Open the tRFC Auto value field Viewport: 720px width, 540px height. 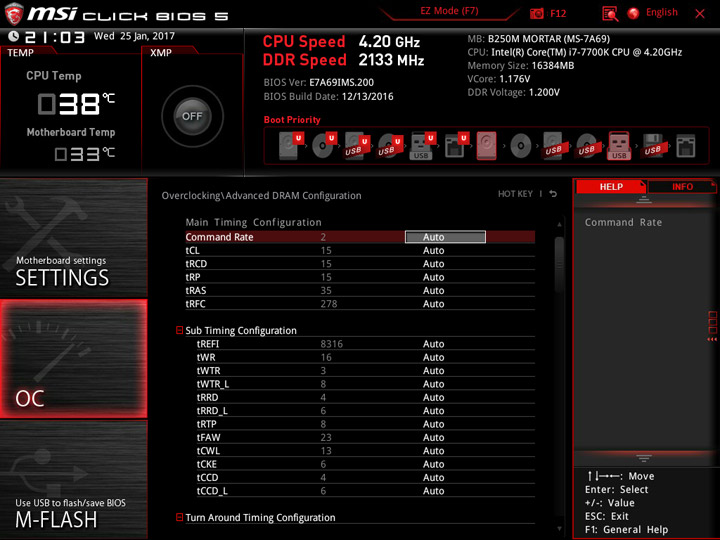coord(433,304)
